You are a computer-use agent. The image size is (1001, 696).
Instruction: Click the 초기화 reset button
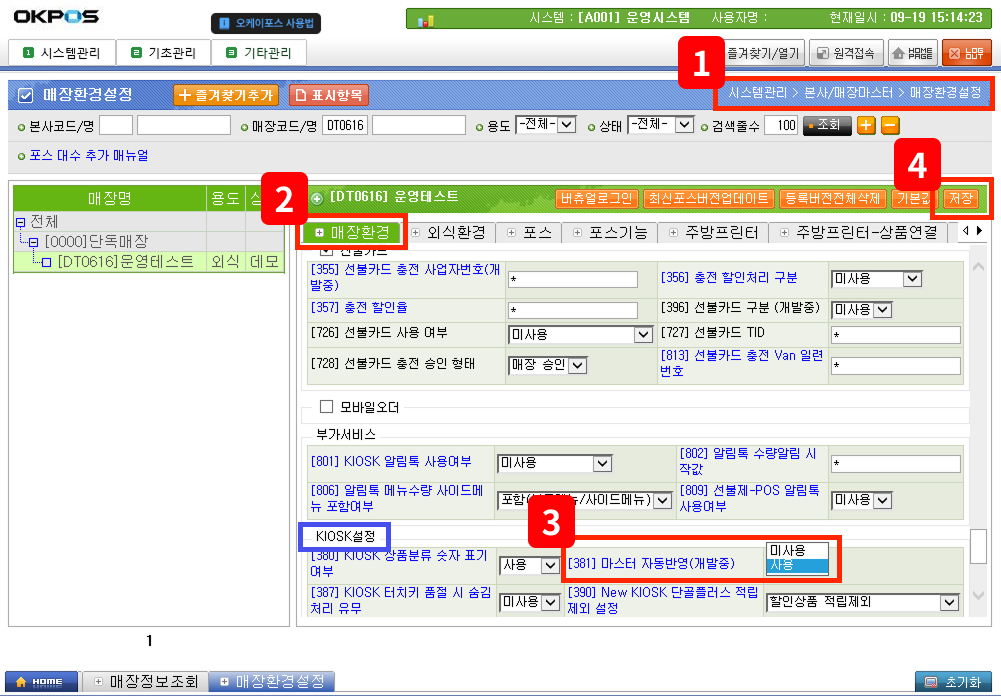[954, 681]
